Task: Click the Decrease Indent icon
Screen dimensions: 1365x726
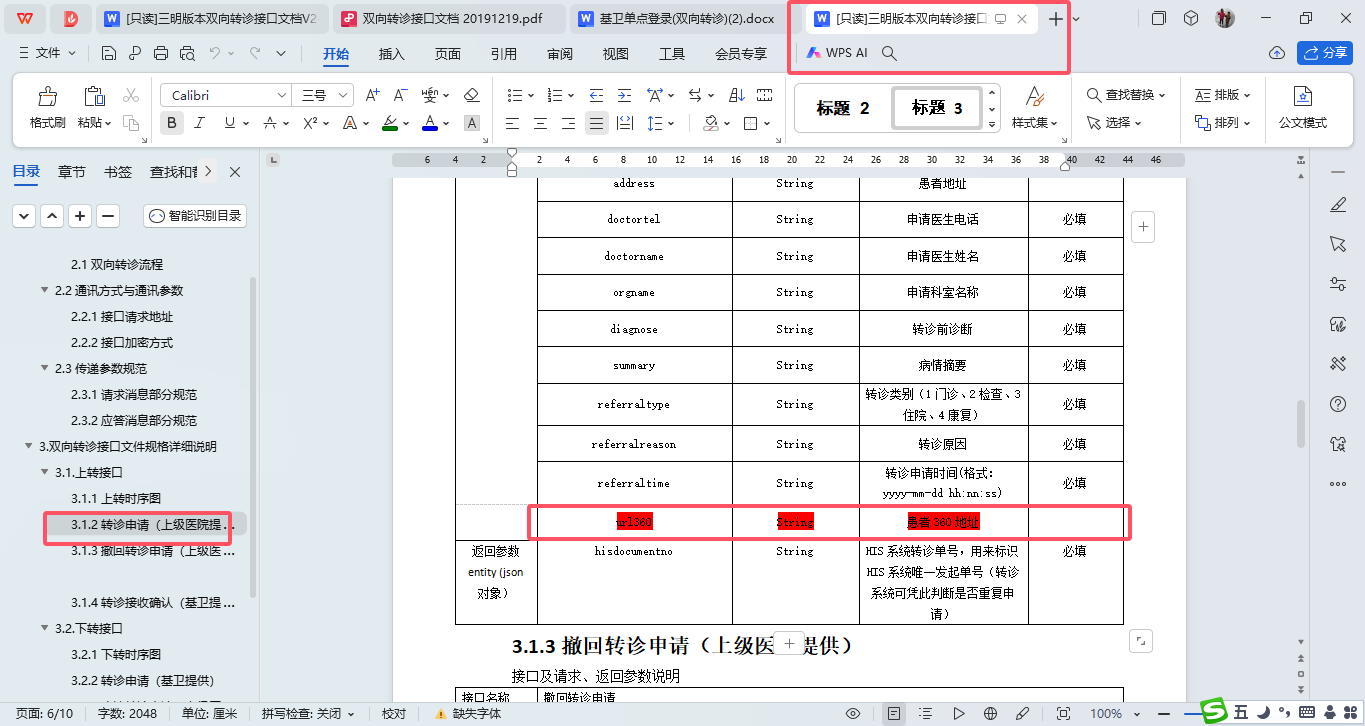Action: pyautogui.click(x=597, y=95)
